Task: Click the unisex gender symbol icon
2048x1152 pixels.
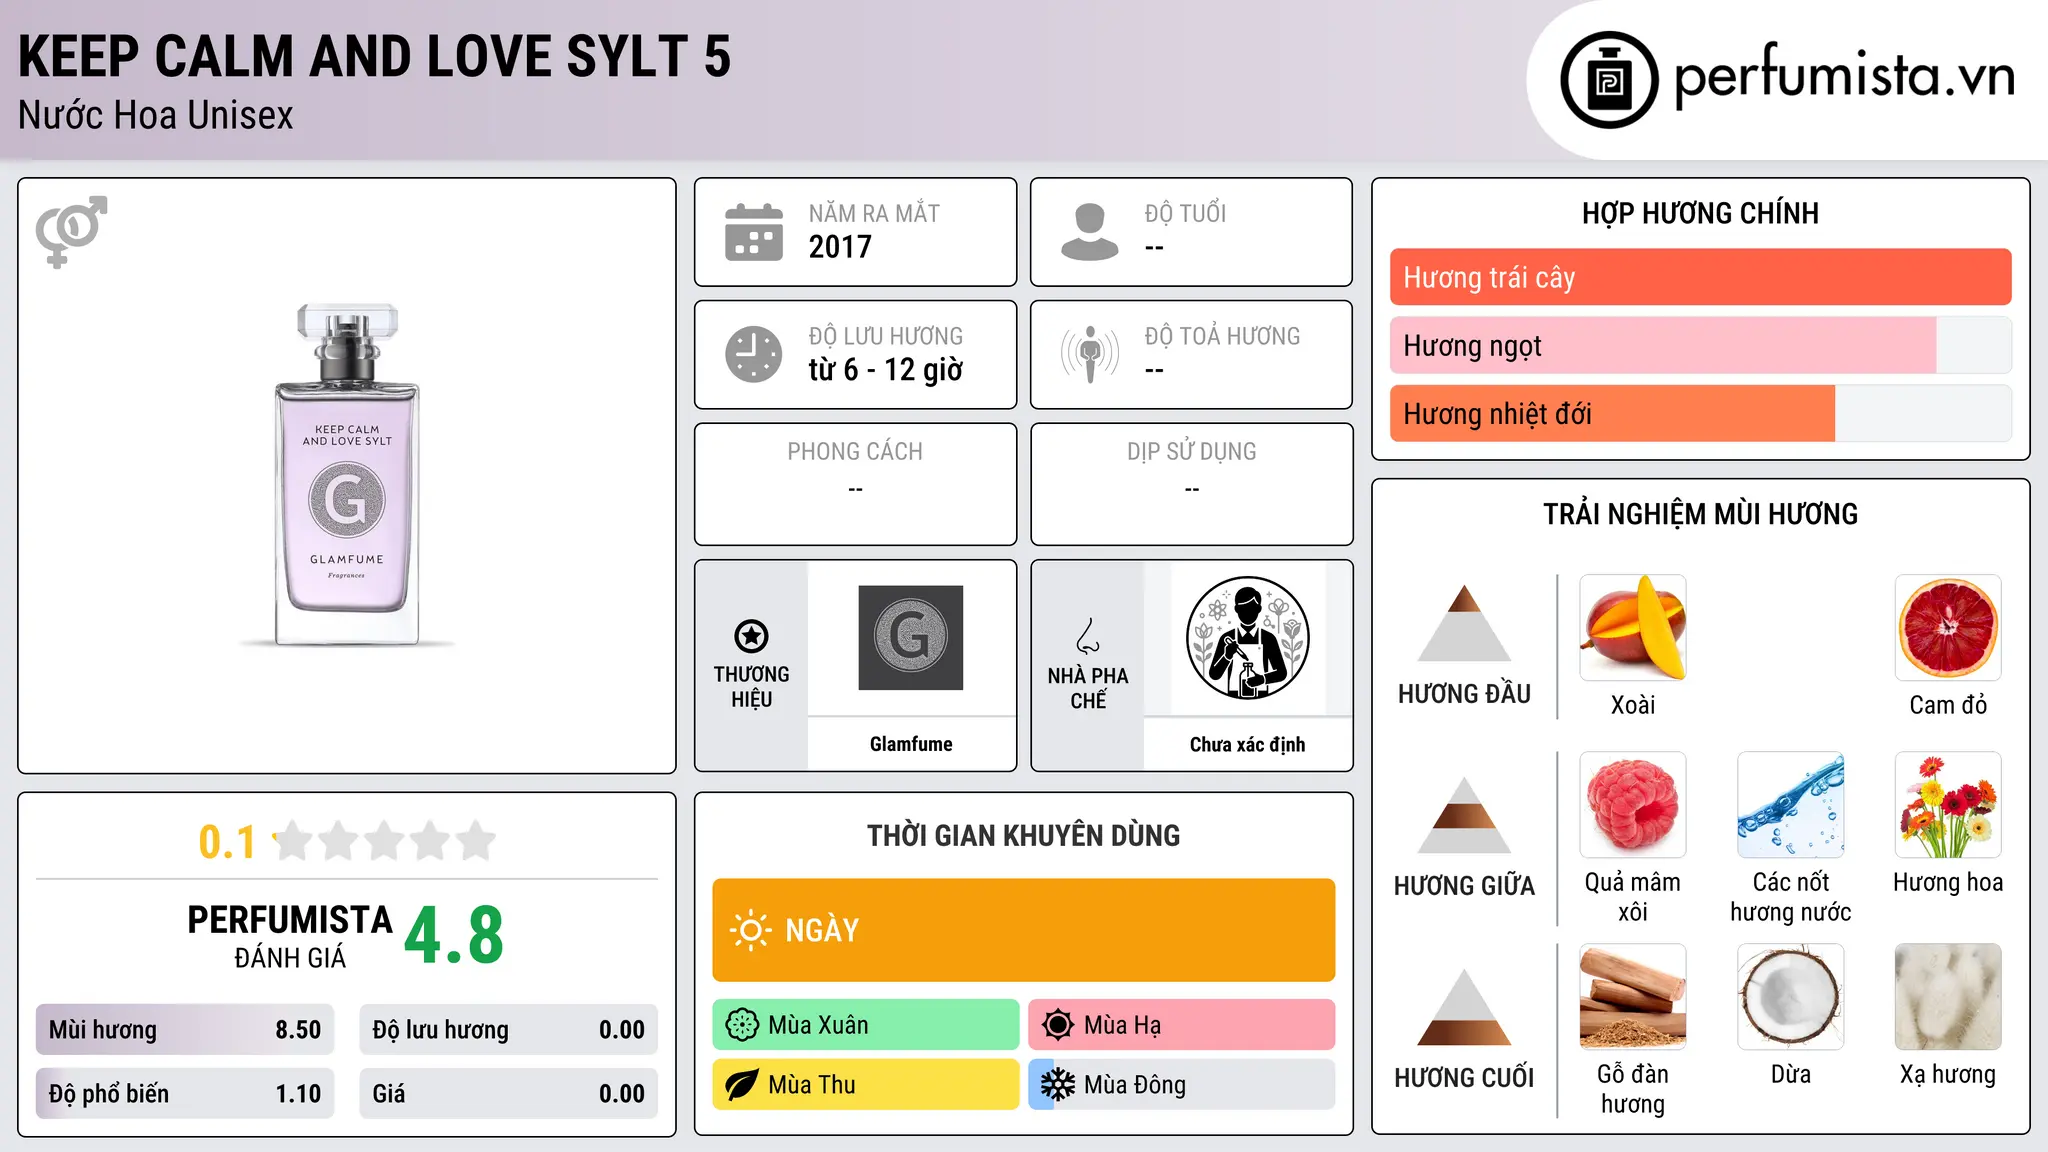Action: [71, 231]
